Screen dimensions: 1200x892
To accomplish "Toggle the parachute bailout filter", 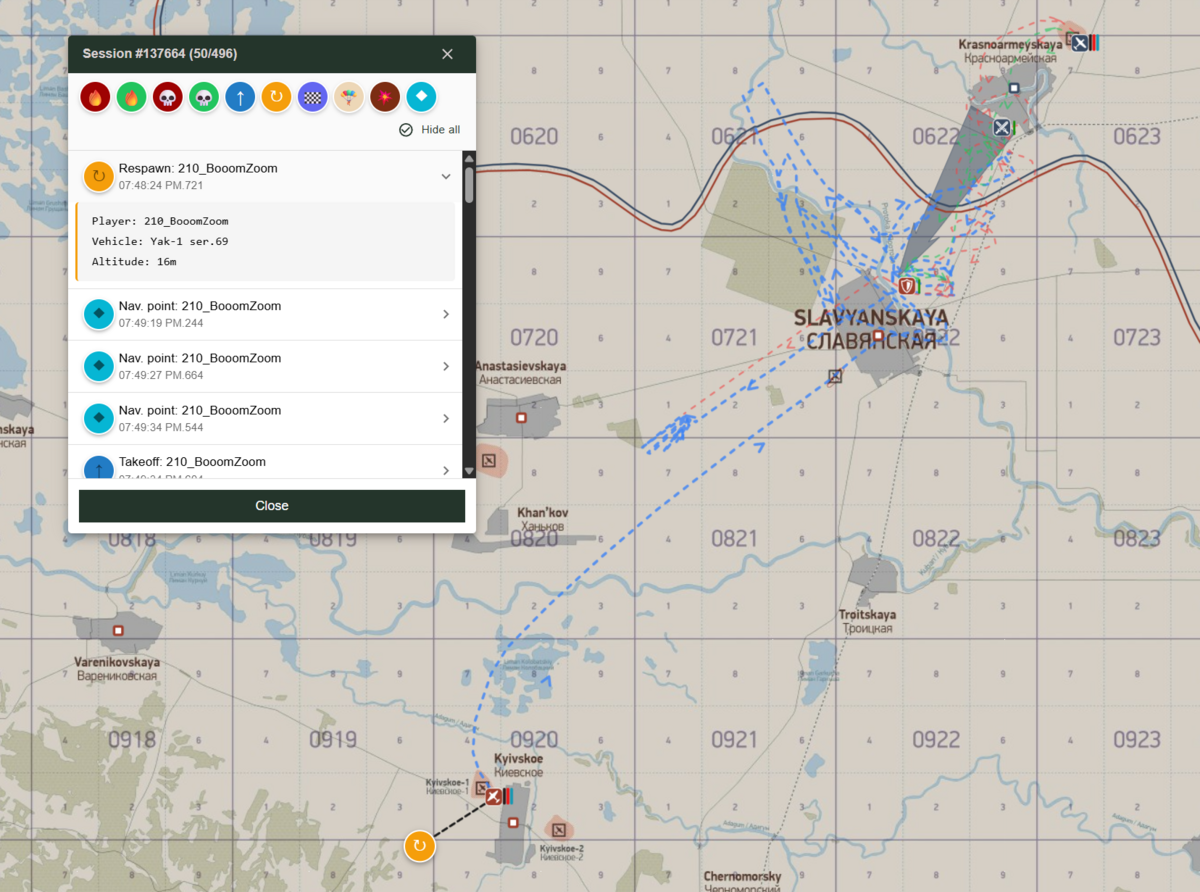I will [x=349, y=97].
